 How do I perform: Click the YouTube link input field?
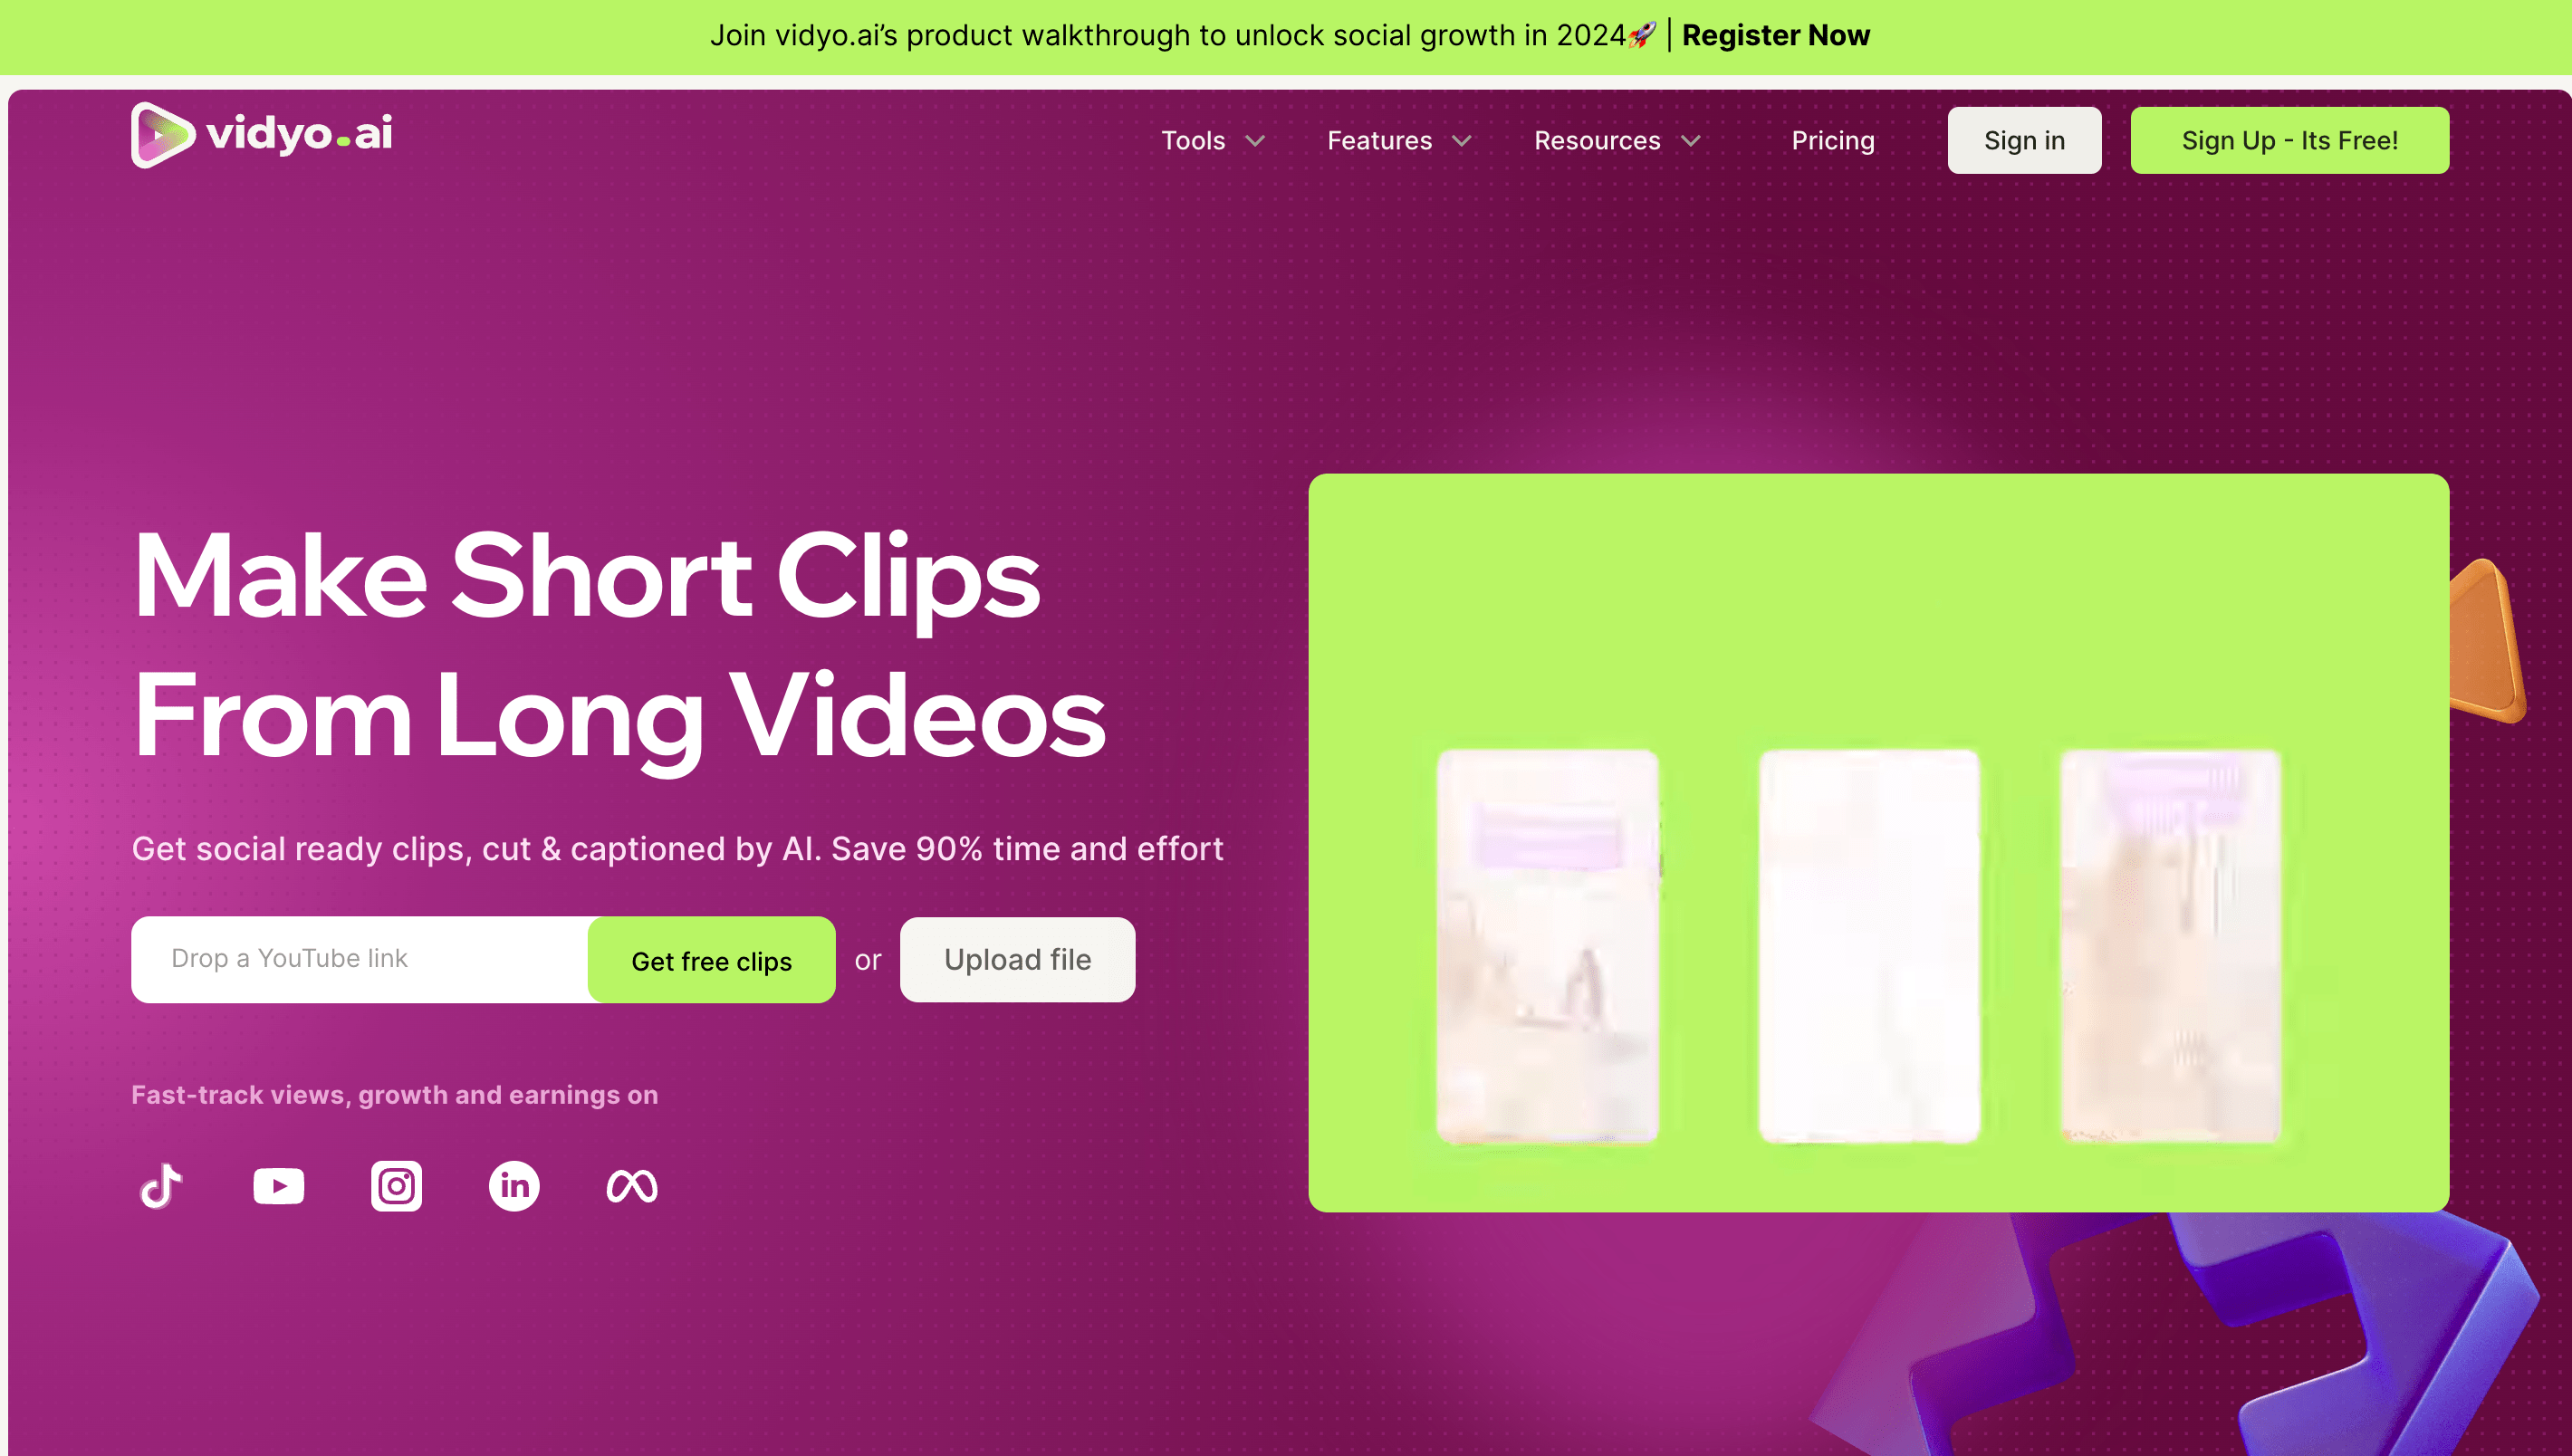pyautogui.click(x=360, y=960)
